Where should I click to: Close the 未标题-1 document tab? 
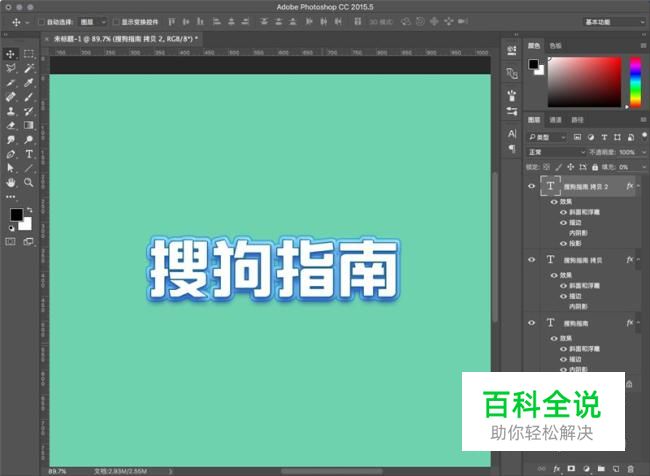(x=46, y=39)
